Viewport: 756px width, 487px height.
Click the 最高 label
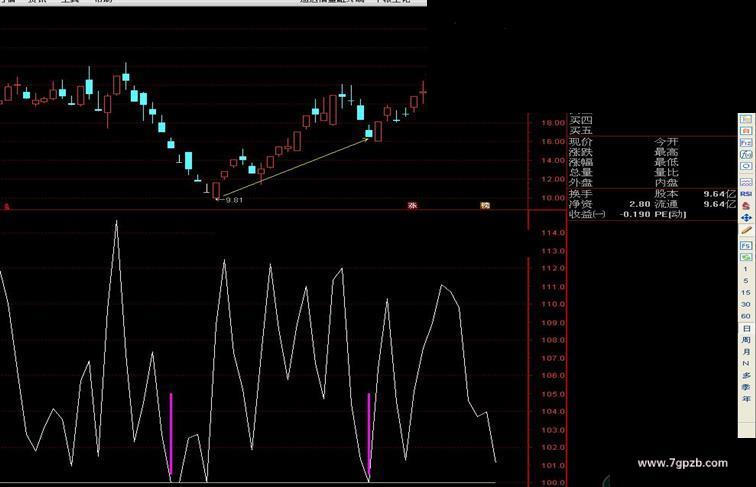(666, 152)
